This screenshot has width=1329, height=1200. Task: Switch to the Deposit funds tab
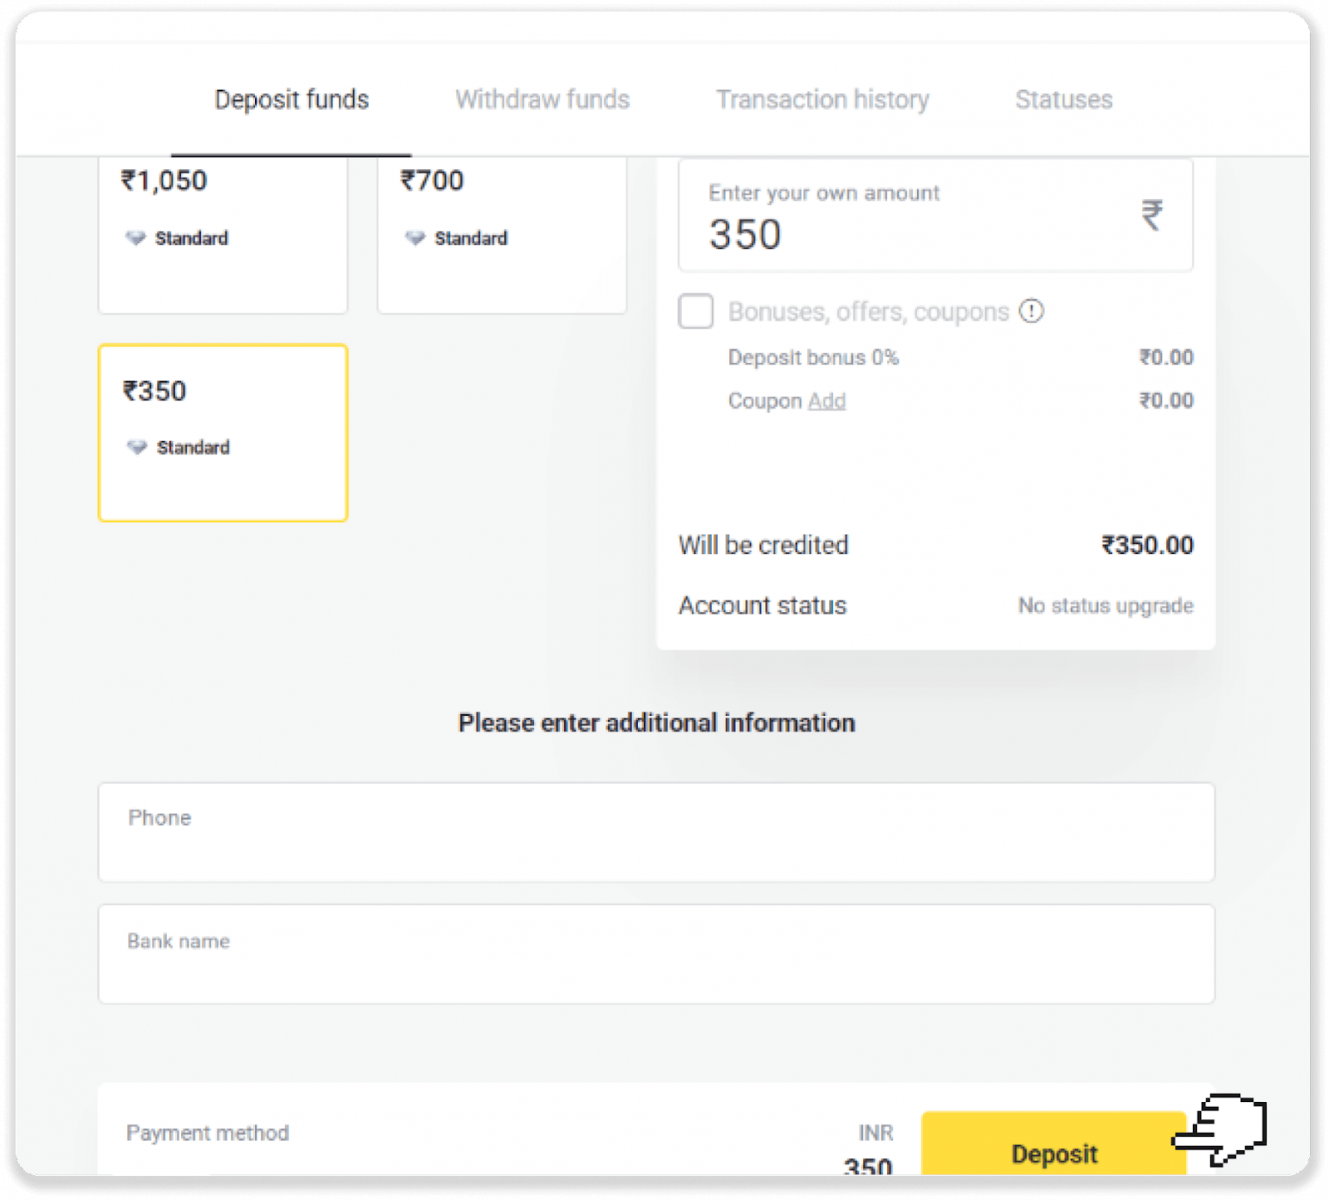291,100
